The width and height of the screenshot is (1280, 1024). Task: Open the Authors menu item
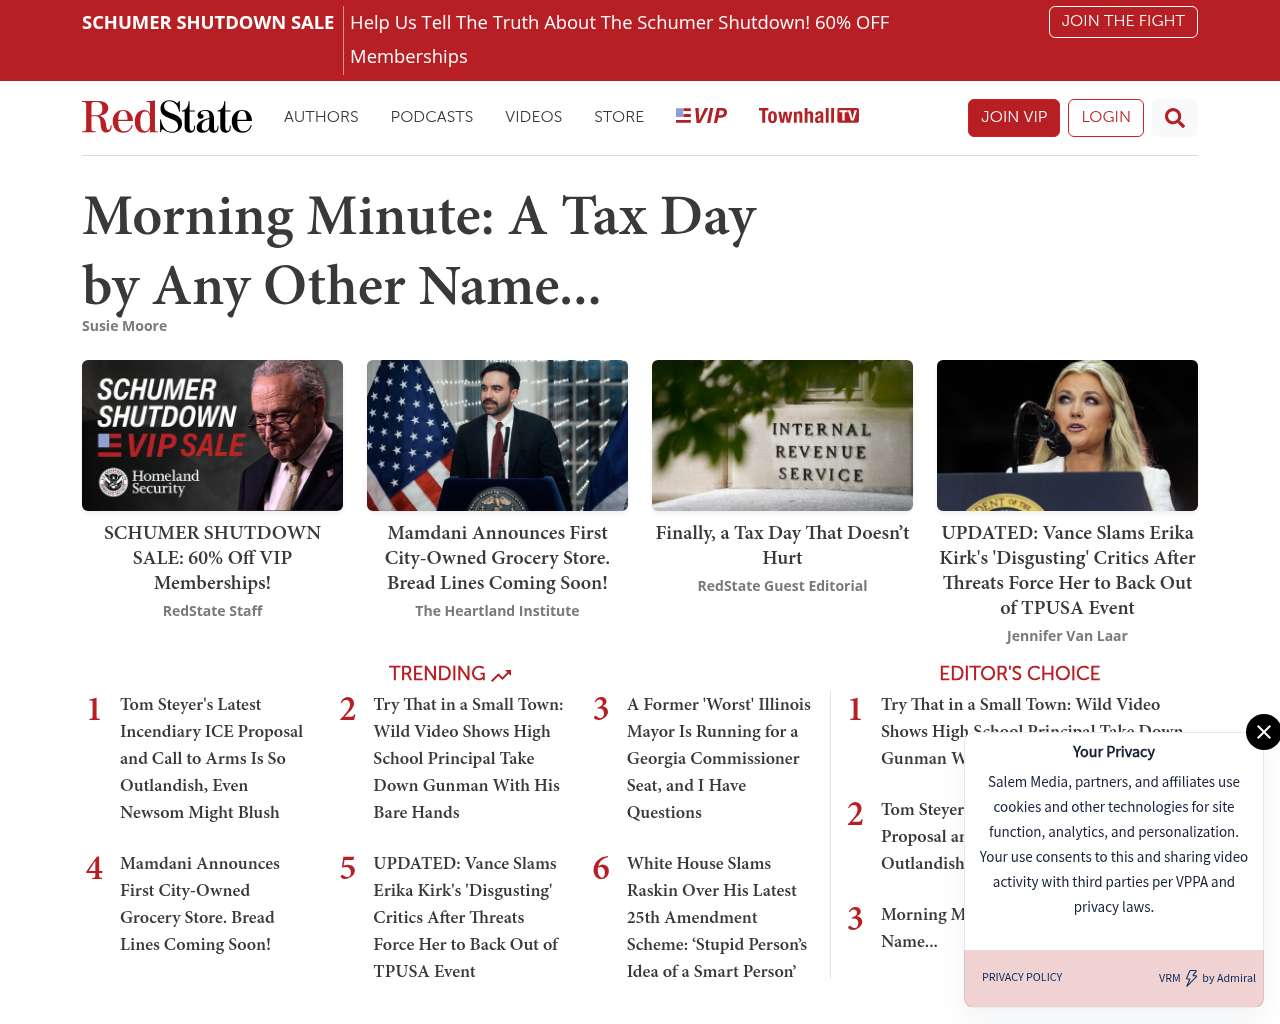click(x=321, y=117)
